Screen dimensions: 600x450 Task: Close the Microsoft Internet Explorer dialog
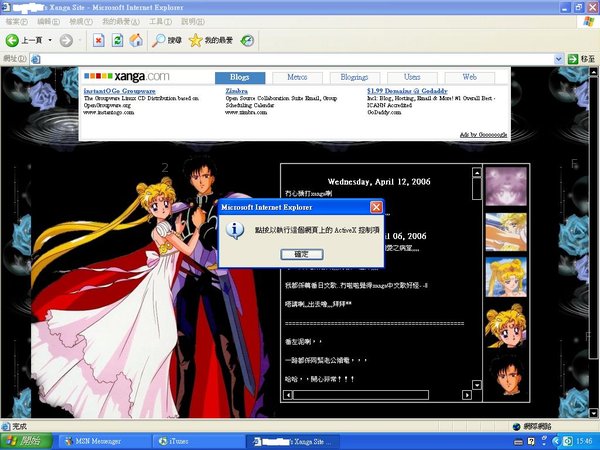tap(376, 207)
